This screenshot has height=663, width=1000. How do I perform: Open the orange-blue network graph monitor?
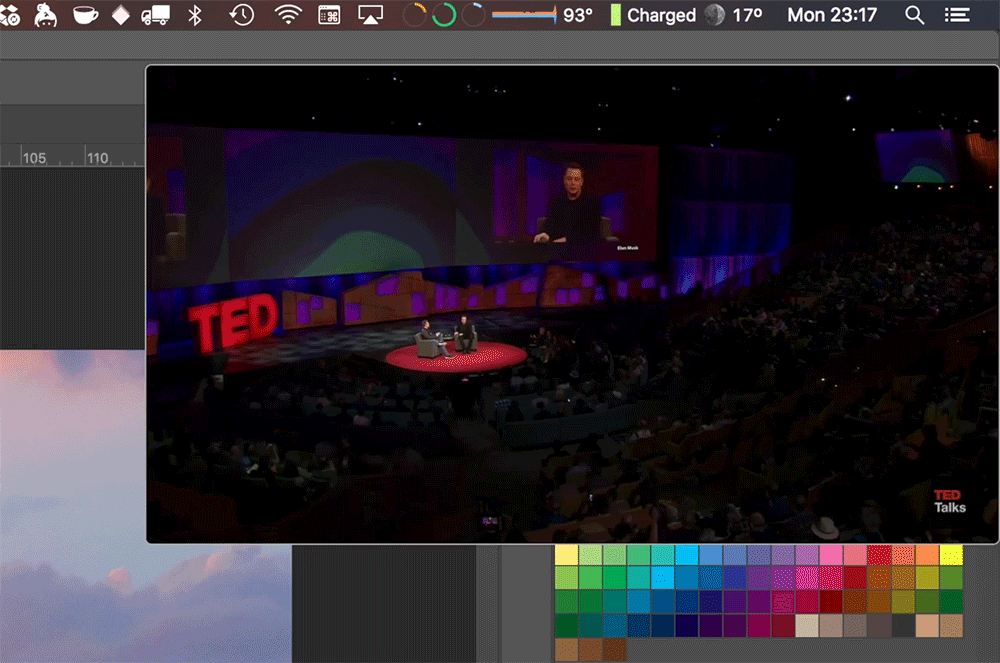click(524, 15)
